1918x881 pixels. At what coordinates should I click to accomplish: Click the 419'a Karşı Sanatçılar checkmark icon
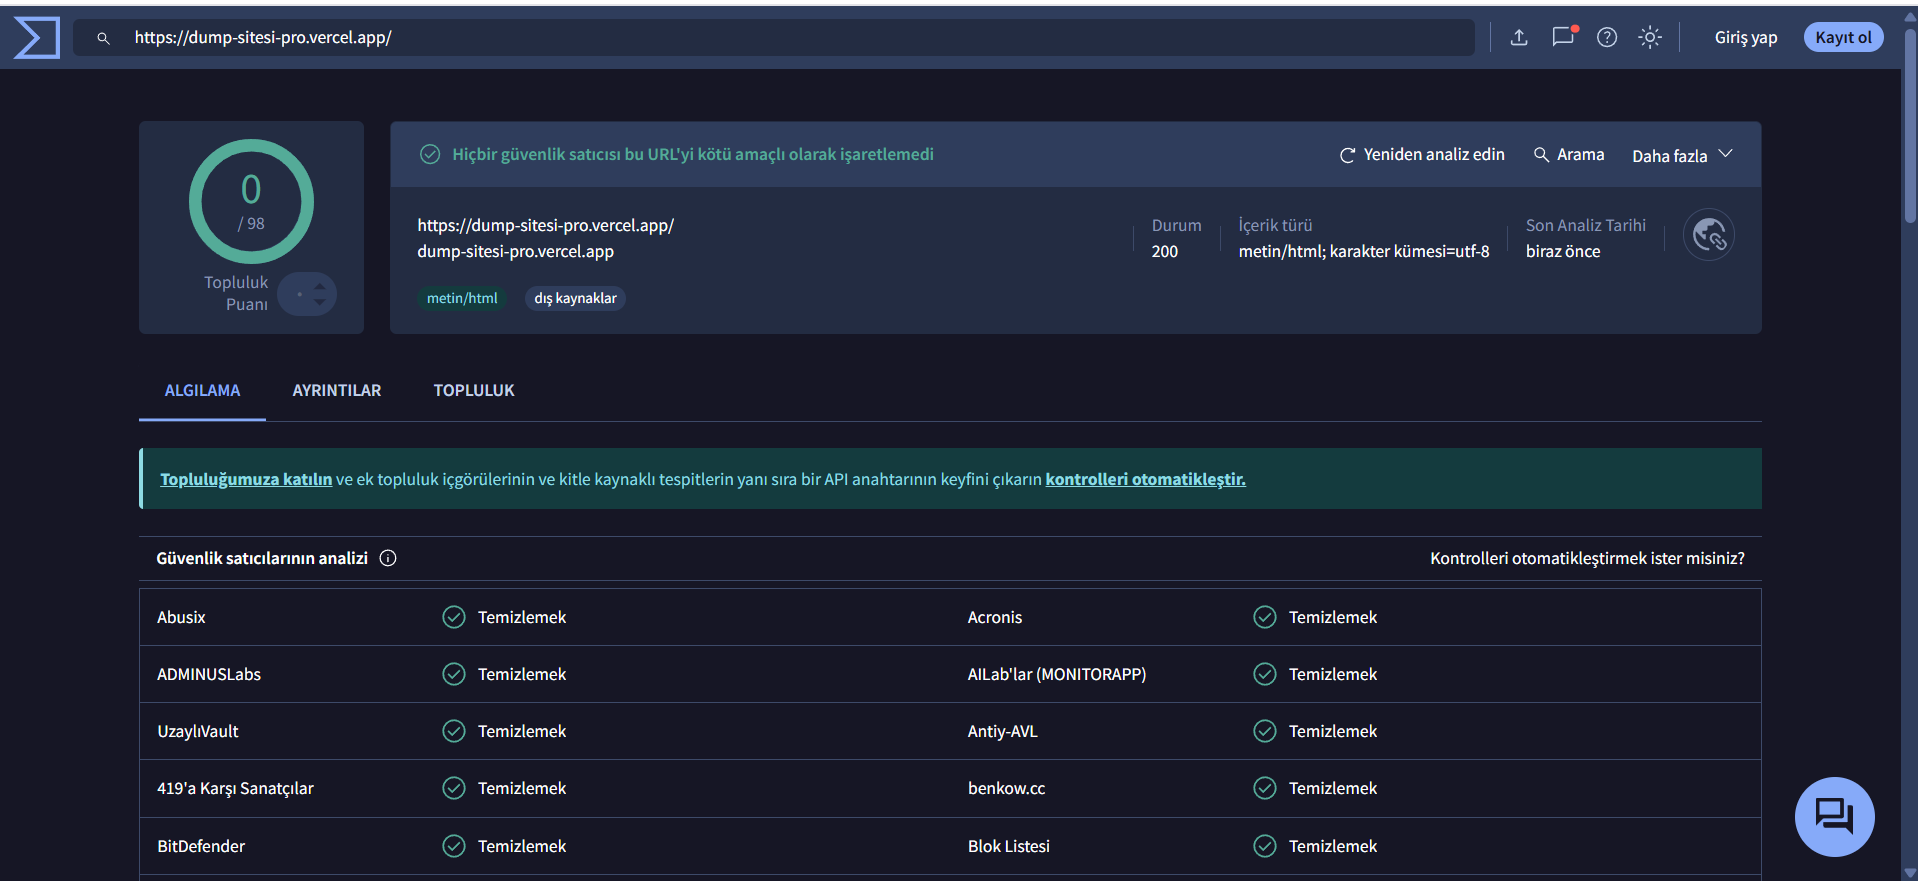[x=454, y=788]
